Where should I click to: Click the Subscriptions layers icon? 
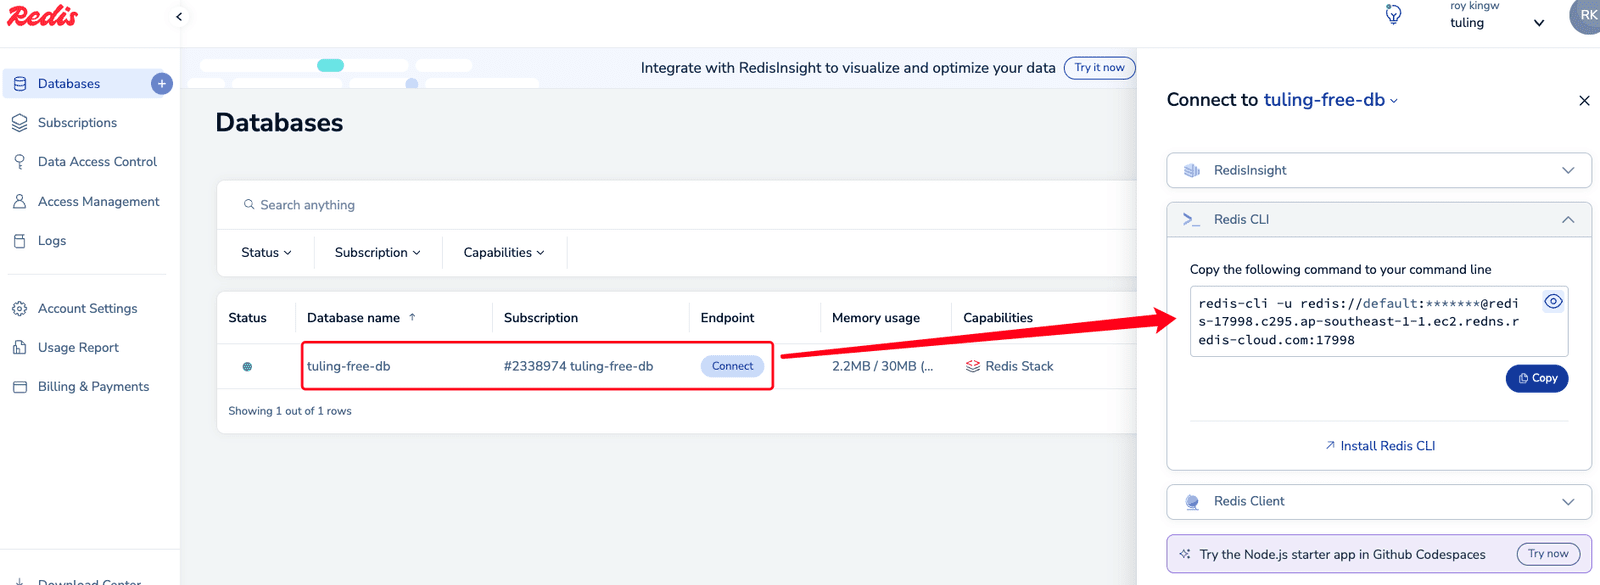click(x=19, y=123)
